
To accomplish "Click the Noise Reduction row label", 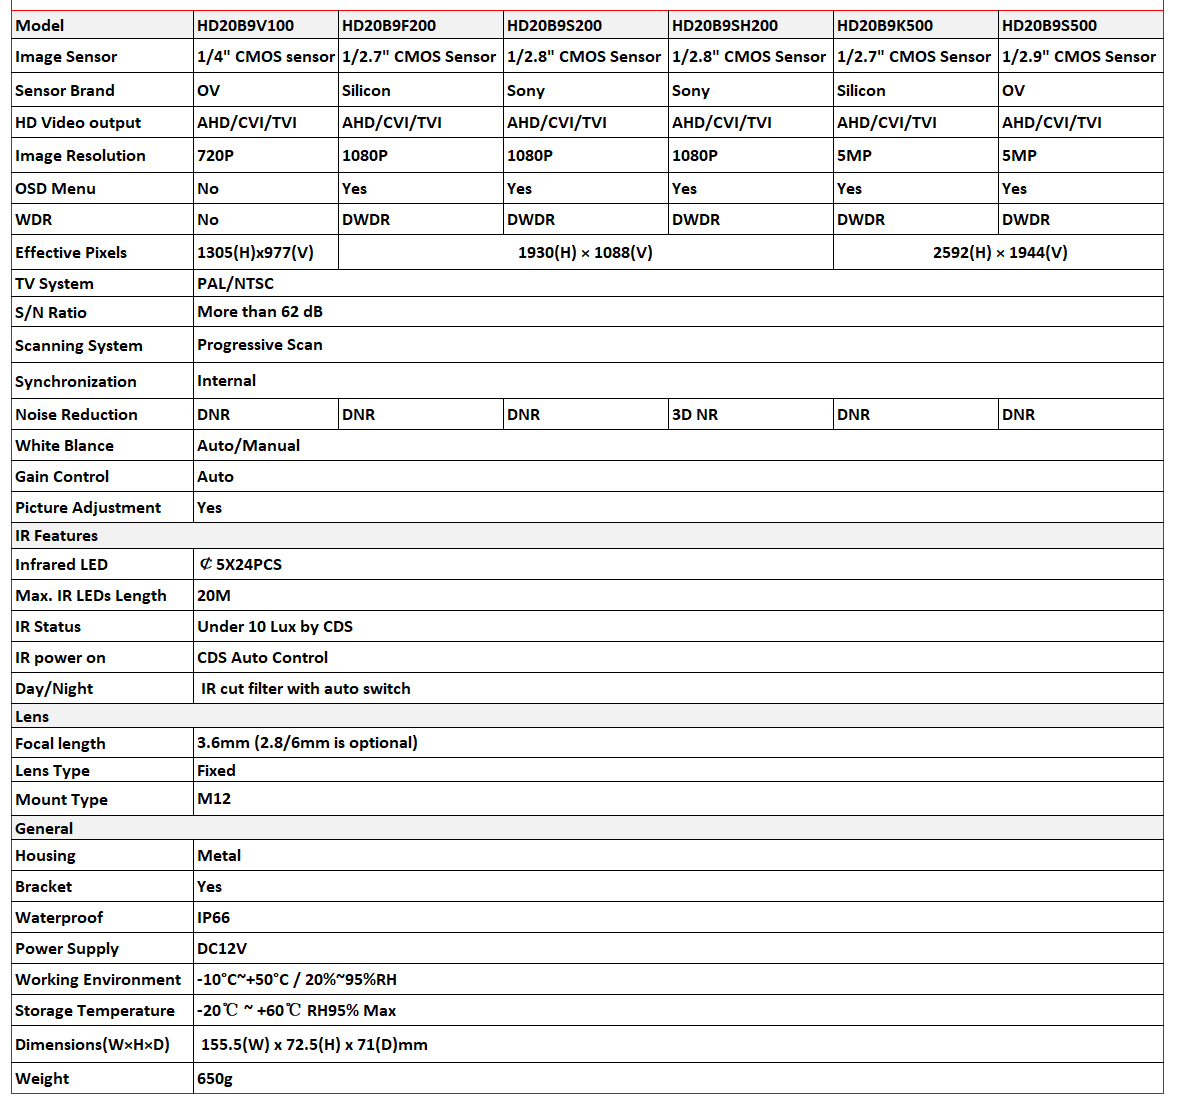I will point(77,415).
